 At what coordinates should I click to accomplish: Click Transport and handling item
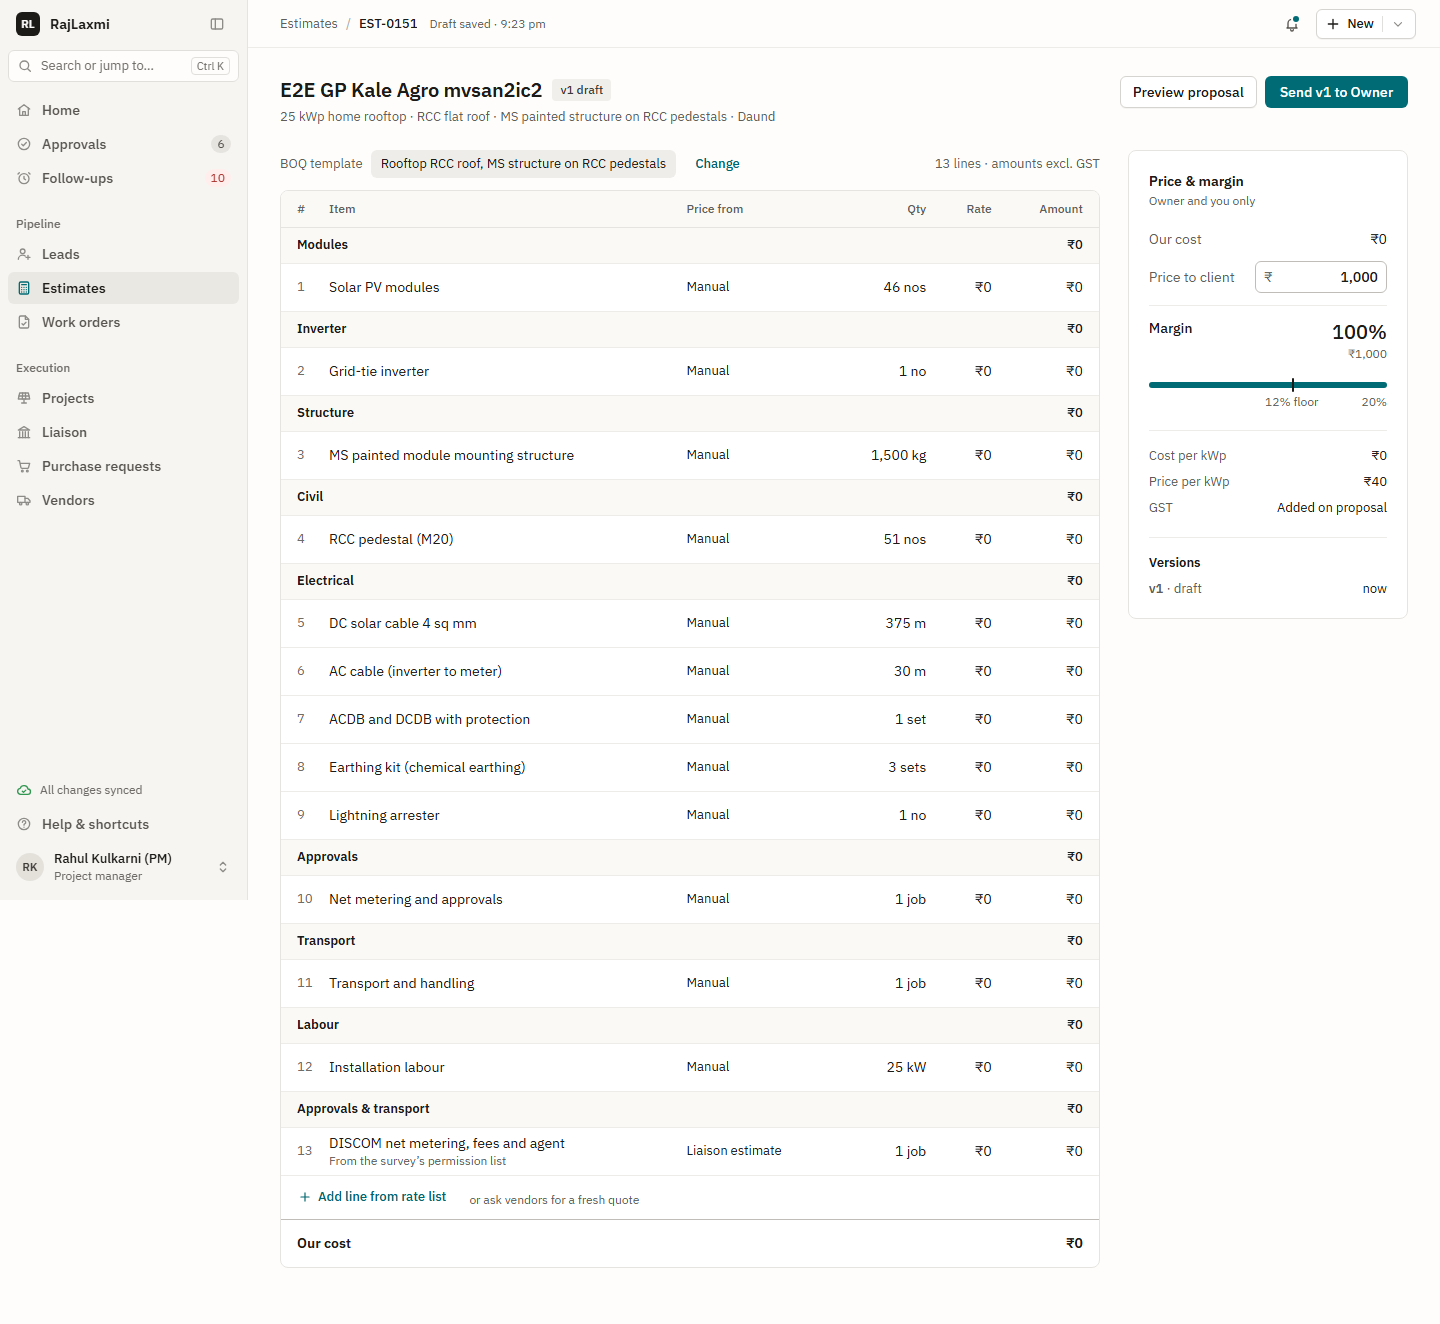402,983
